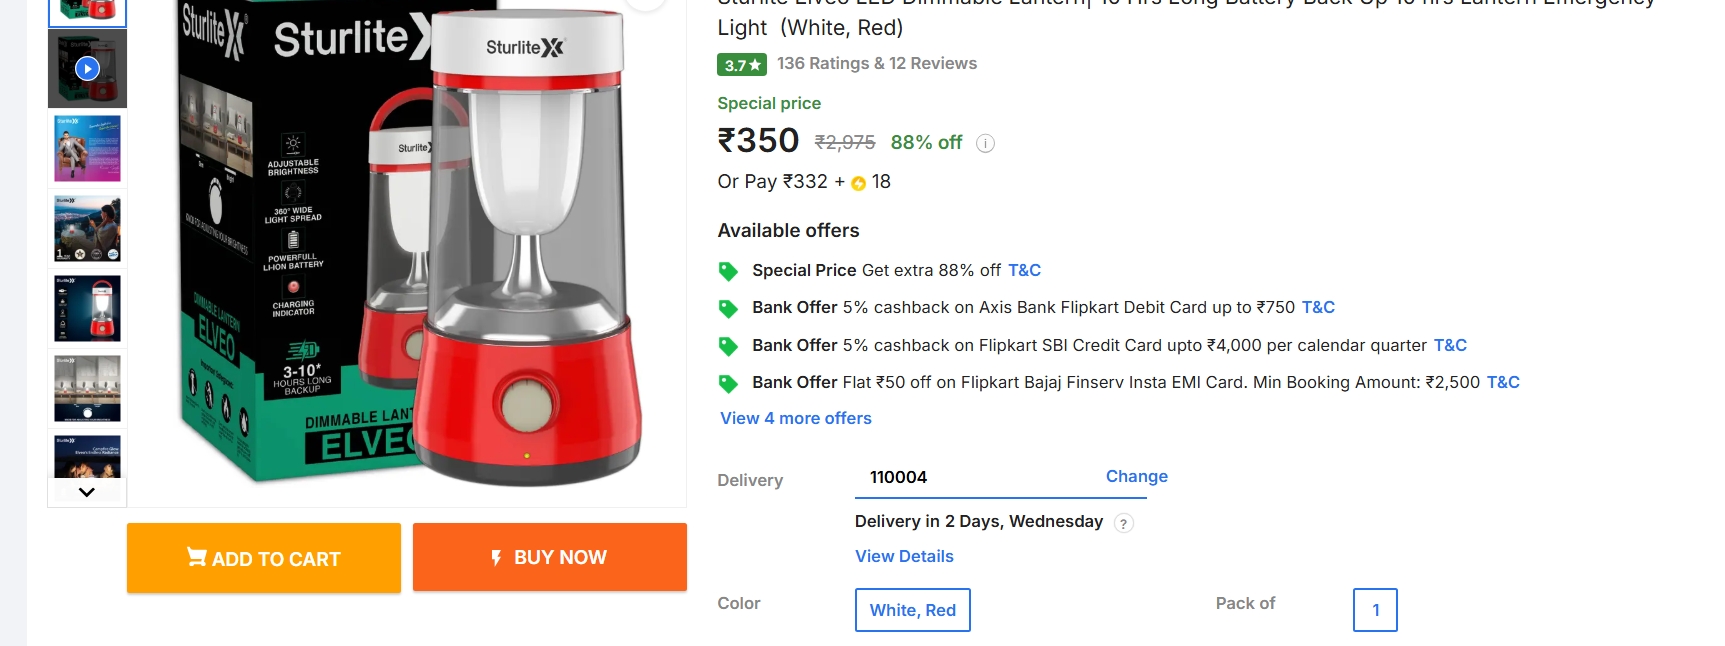Play the product video thumbnail
This screenshot has height=646, width=1725.
[87, 68]
